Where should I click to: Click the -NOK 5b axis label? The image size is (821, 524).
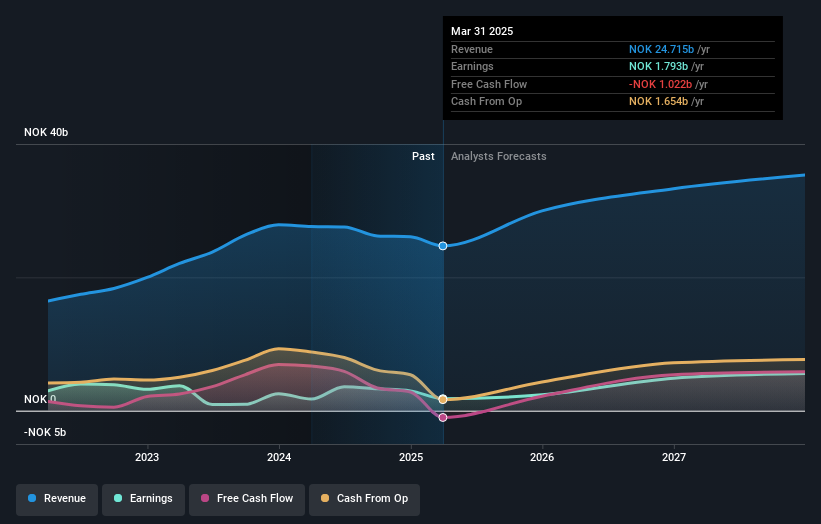45,432
